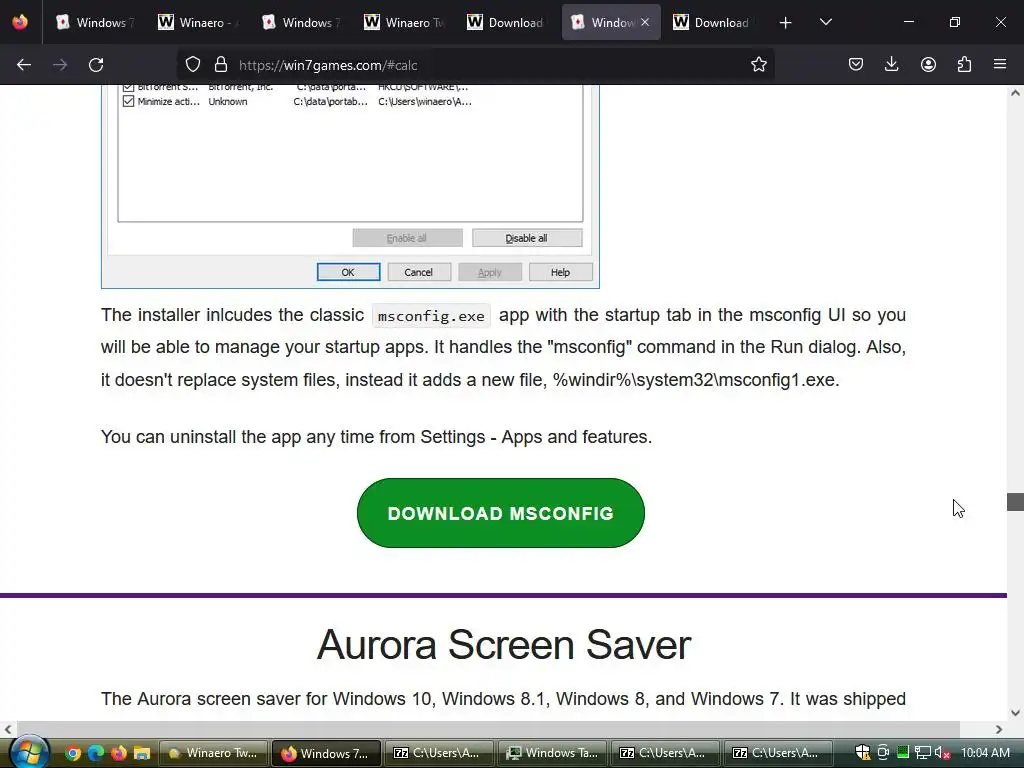Switch to the Windows 7... Firefox taskbar button
The height and width of the screenshot is (768, 1024).
326,753
